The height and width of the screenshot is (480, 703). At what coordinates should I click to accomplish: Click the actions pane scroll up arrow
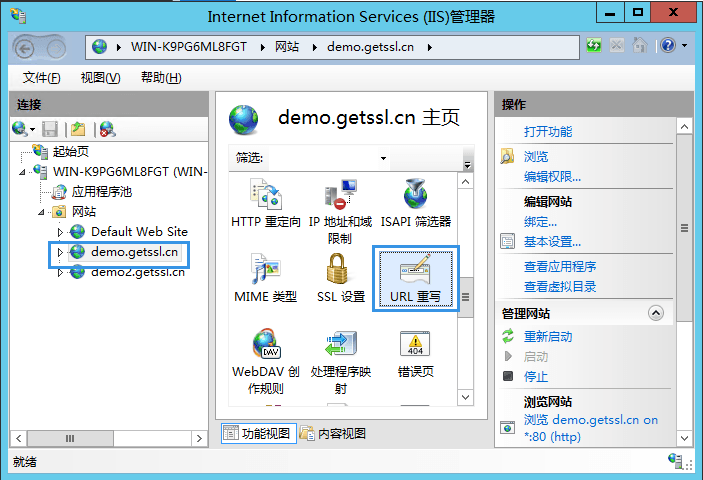point(684,127)
